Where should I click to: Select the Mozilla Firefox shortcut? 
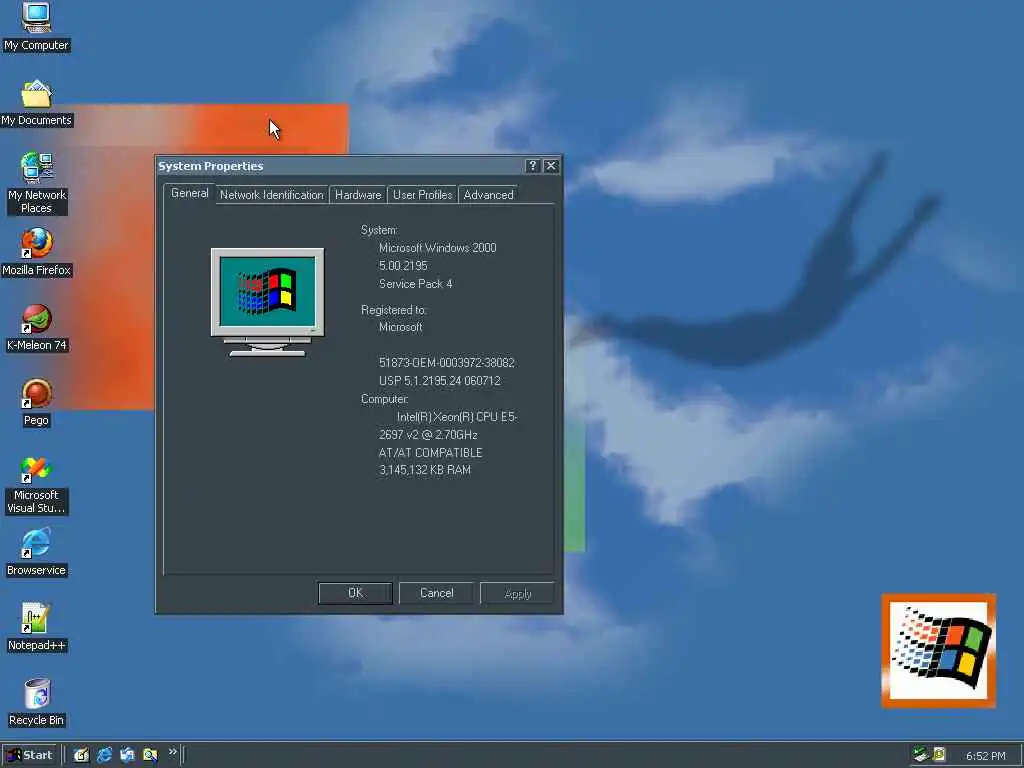pyautogui.click(x=37, y=252)
